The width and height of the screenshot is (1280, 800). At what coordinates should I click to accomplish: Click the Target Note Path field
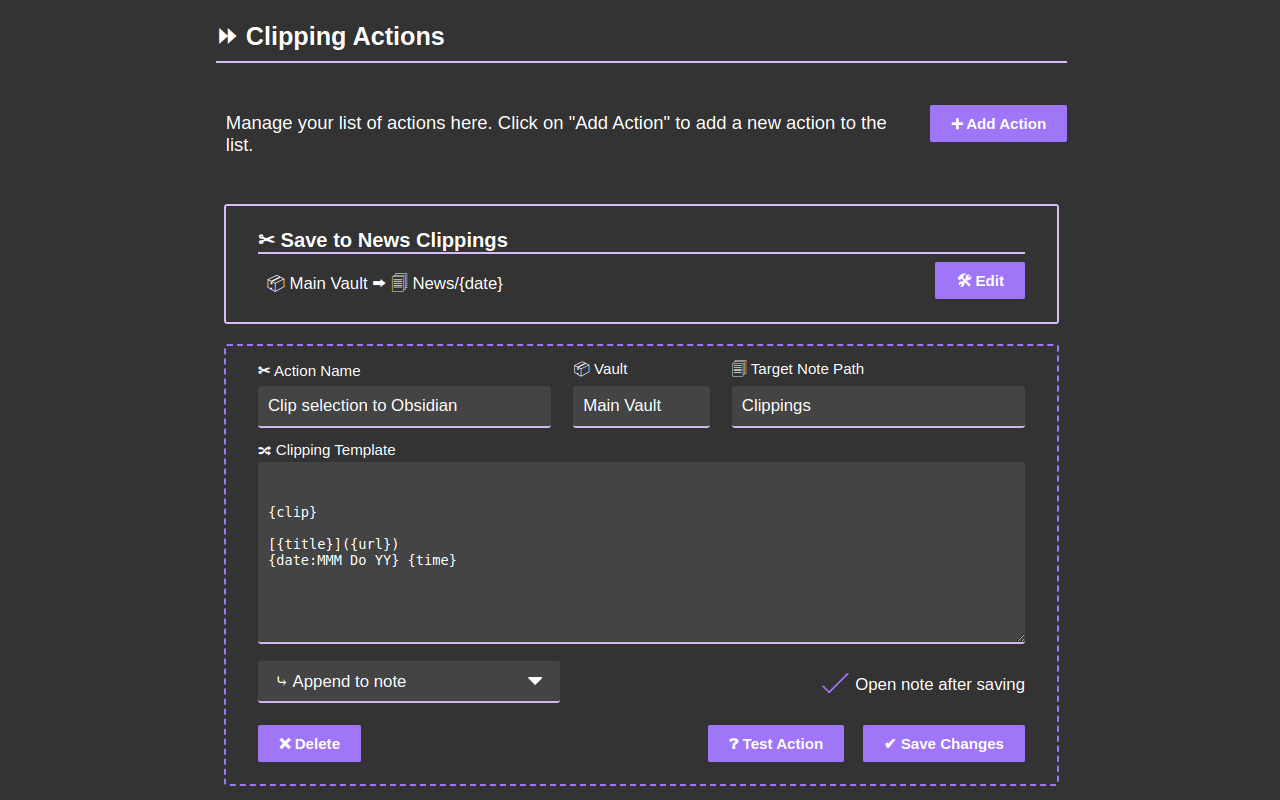[x=877, y=406]
